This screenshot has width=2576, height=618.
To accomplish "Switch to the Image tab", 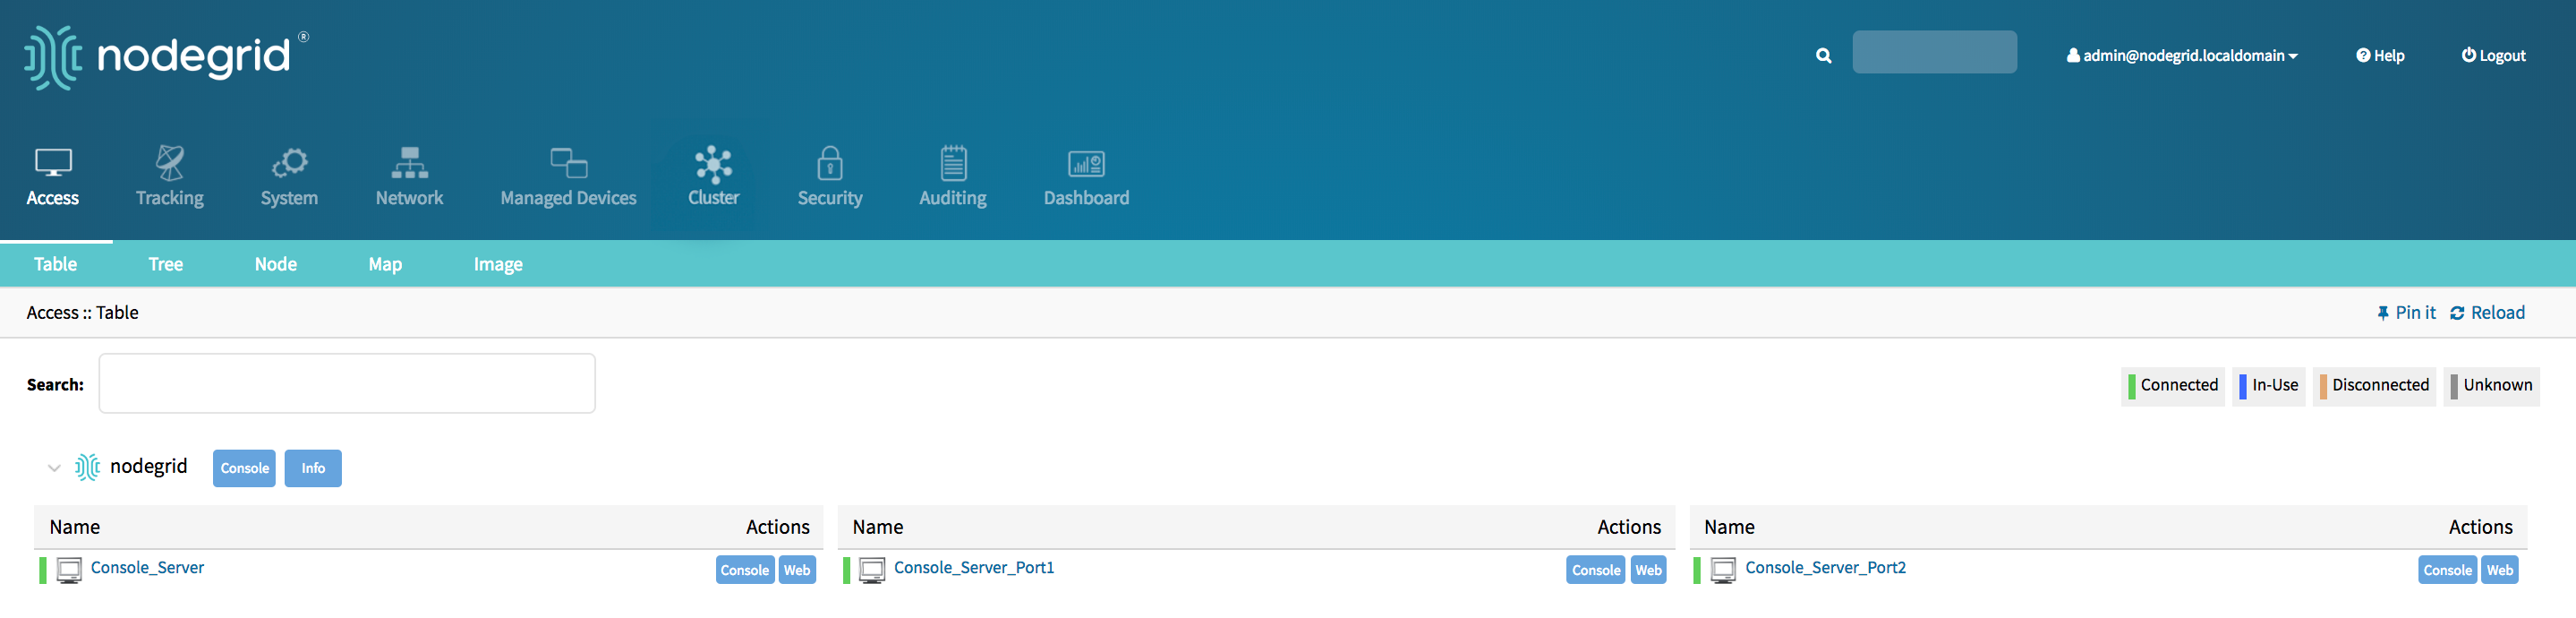I will [498, 264].
